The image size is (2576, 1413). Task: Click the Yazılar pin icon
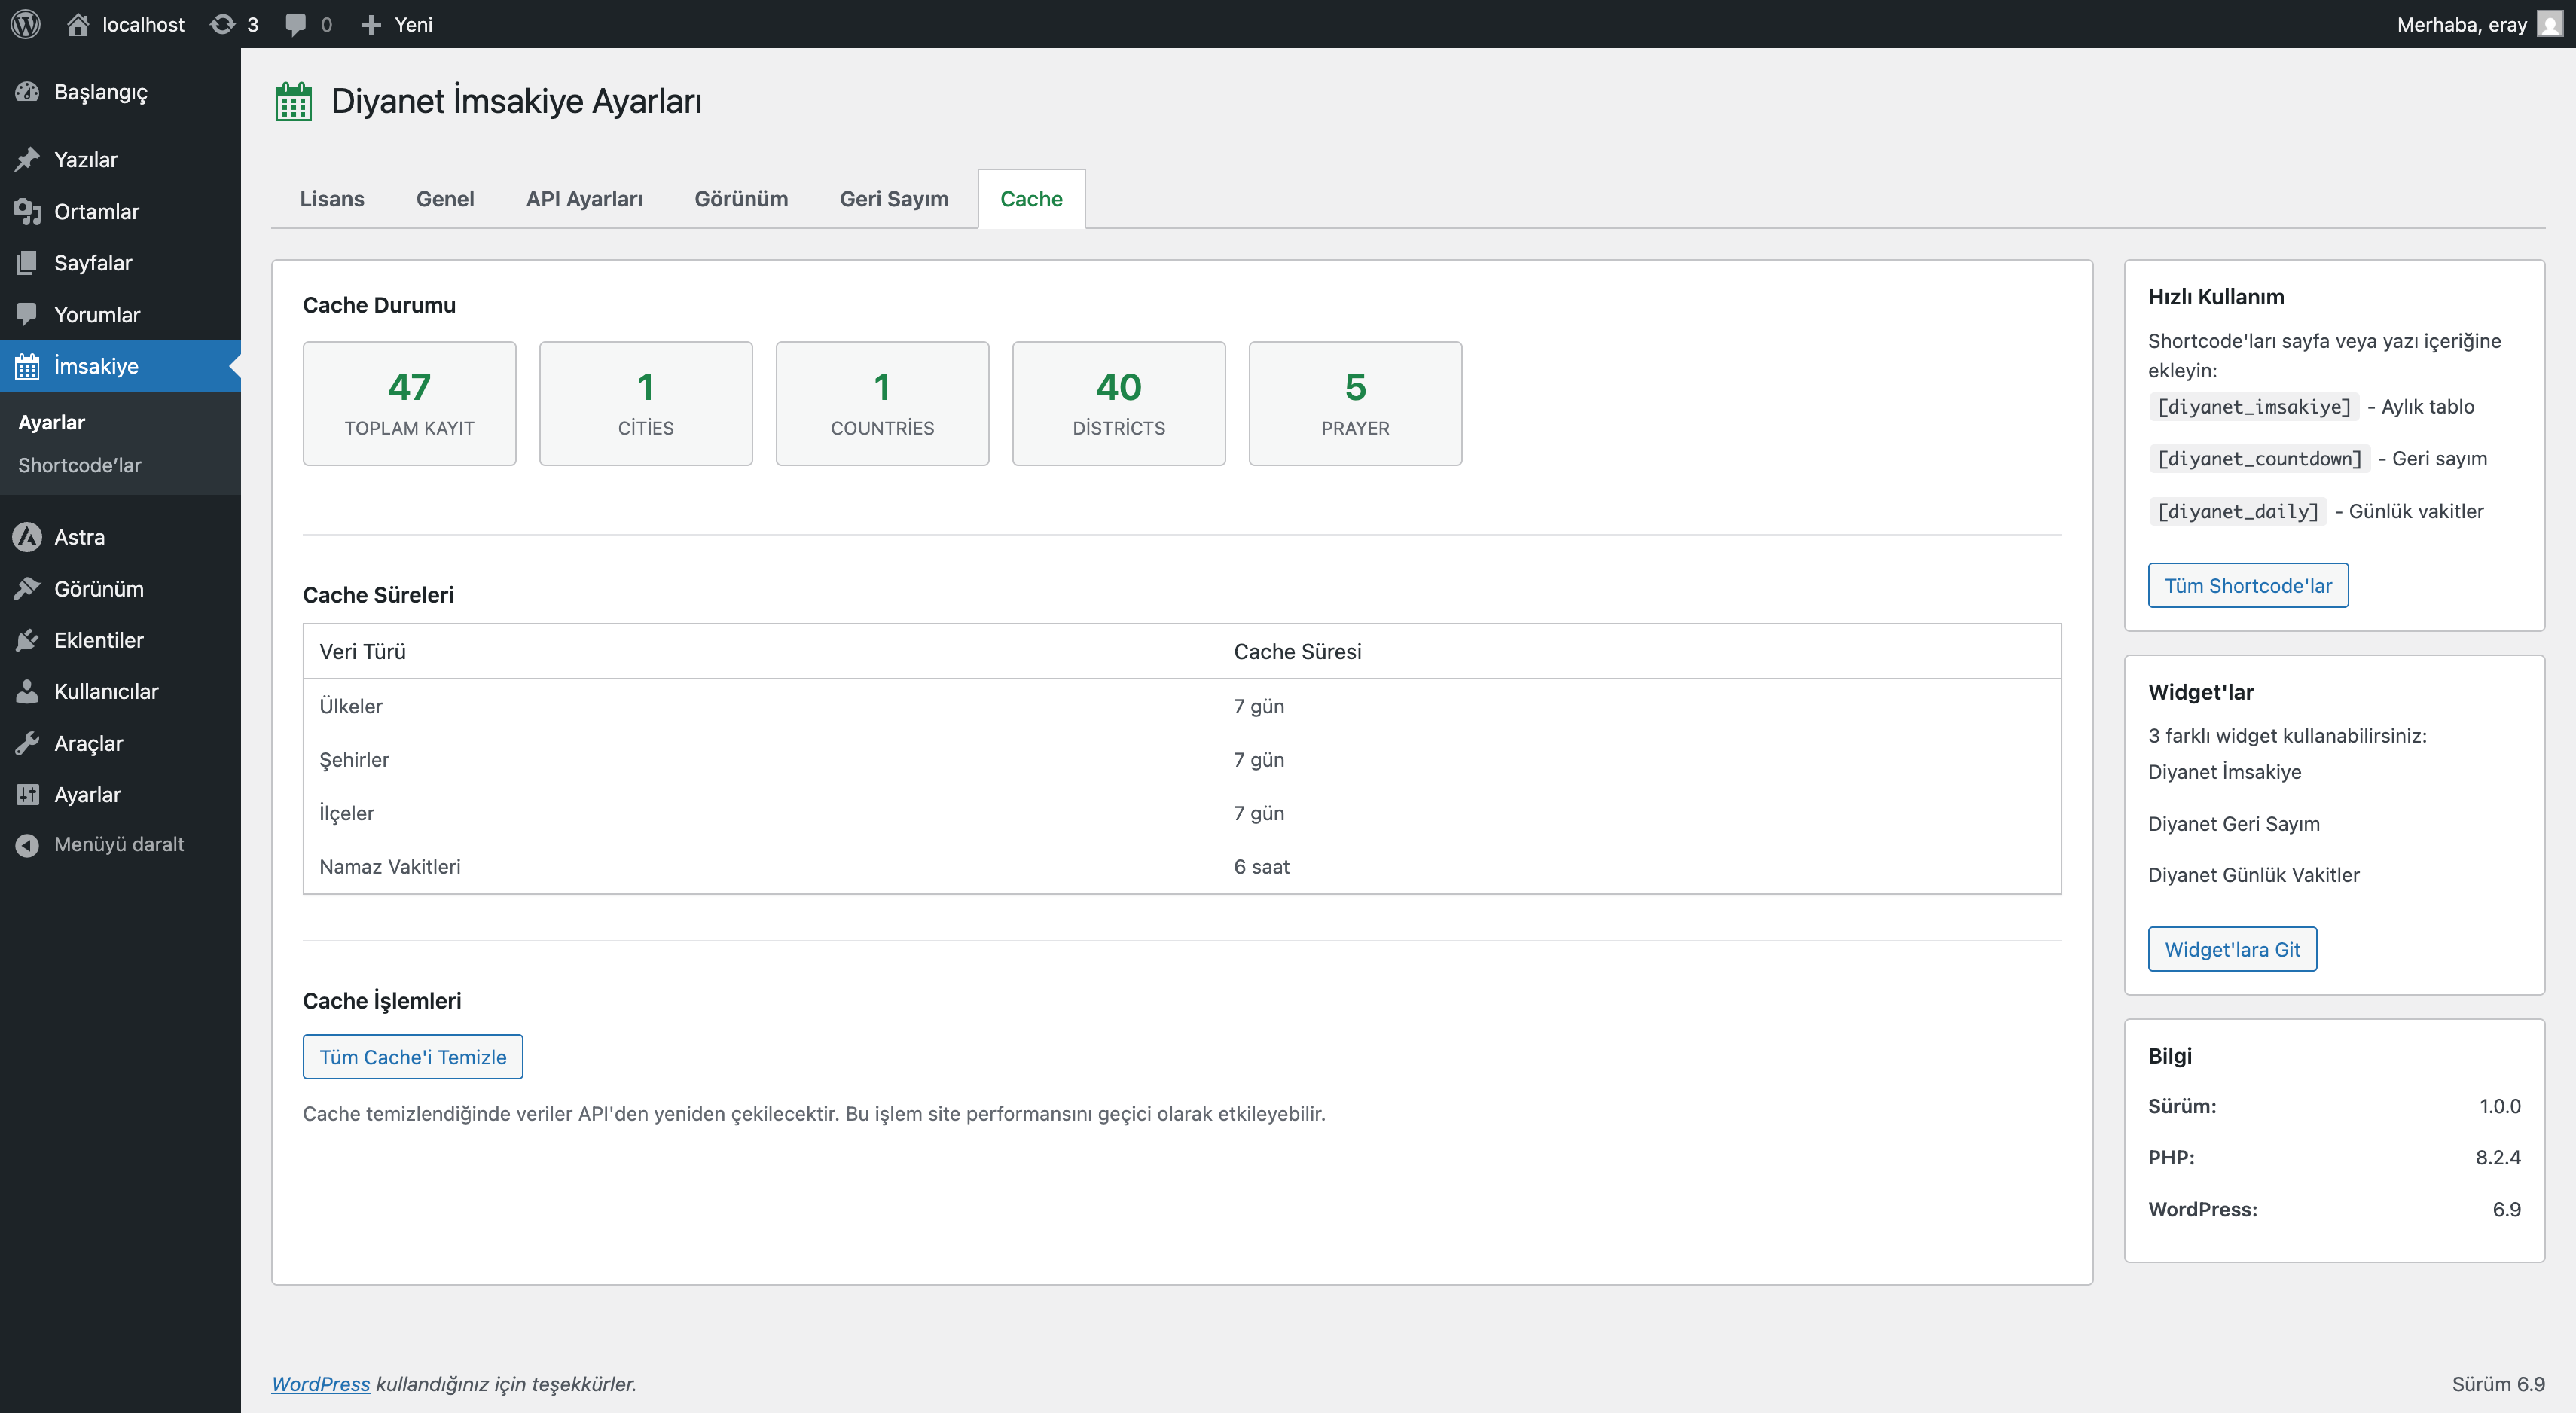pyautogui.click(x=27, y=160)
